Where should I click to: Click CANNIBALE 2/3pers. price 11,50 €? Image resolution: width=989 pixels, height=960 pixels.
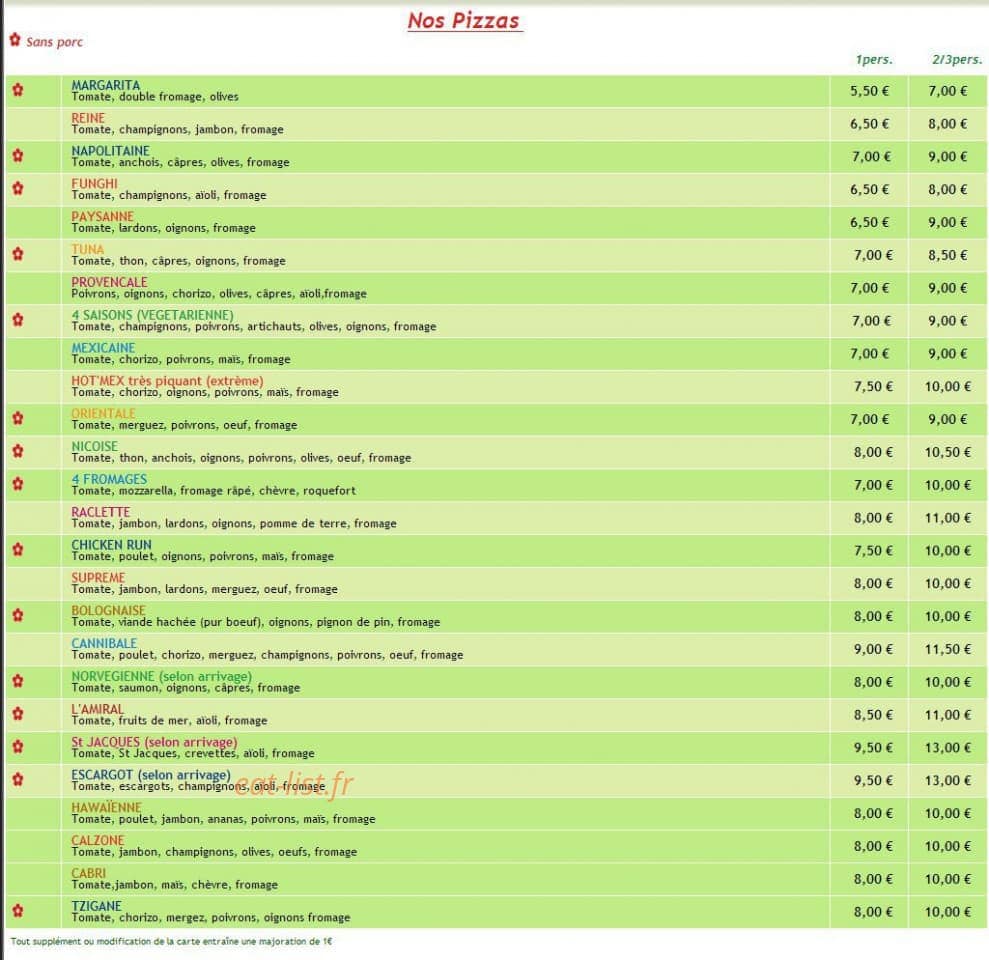coord(947,648)
